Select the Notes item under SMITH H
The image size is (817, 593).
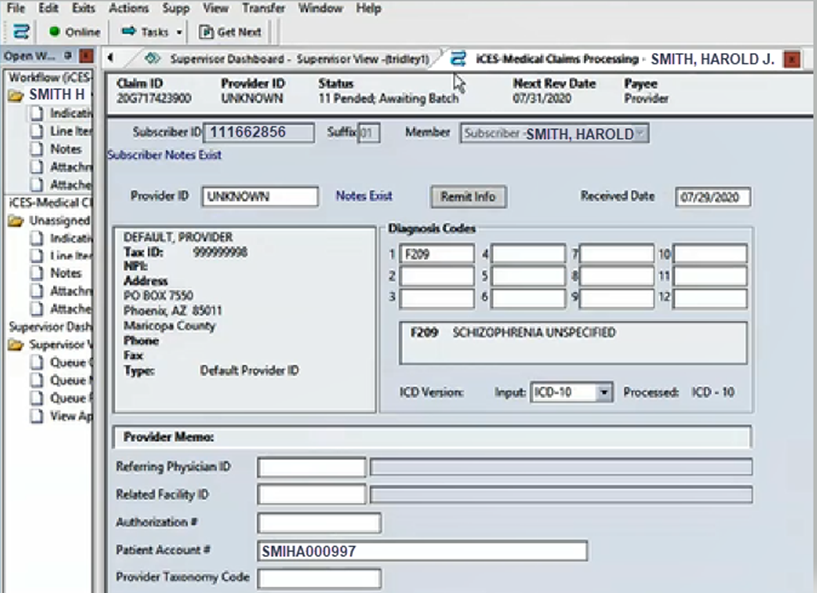coord(66,149)
